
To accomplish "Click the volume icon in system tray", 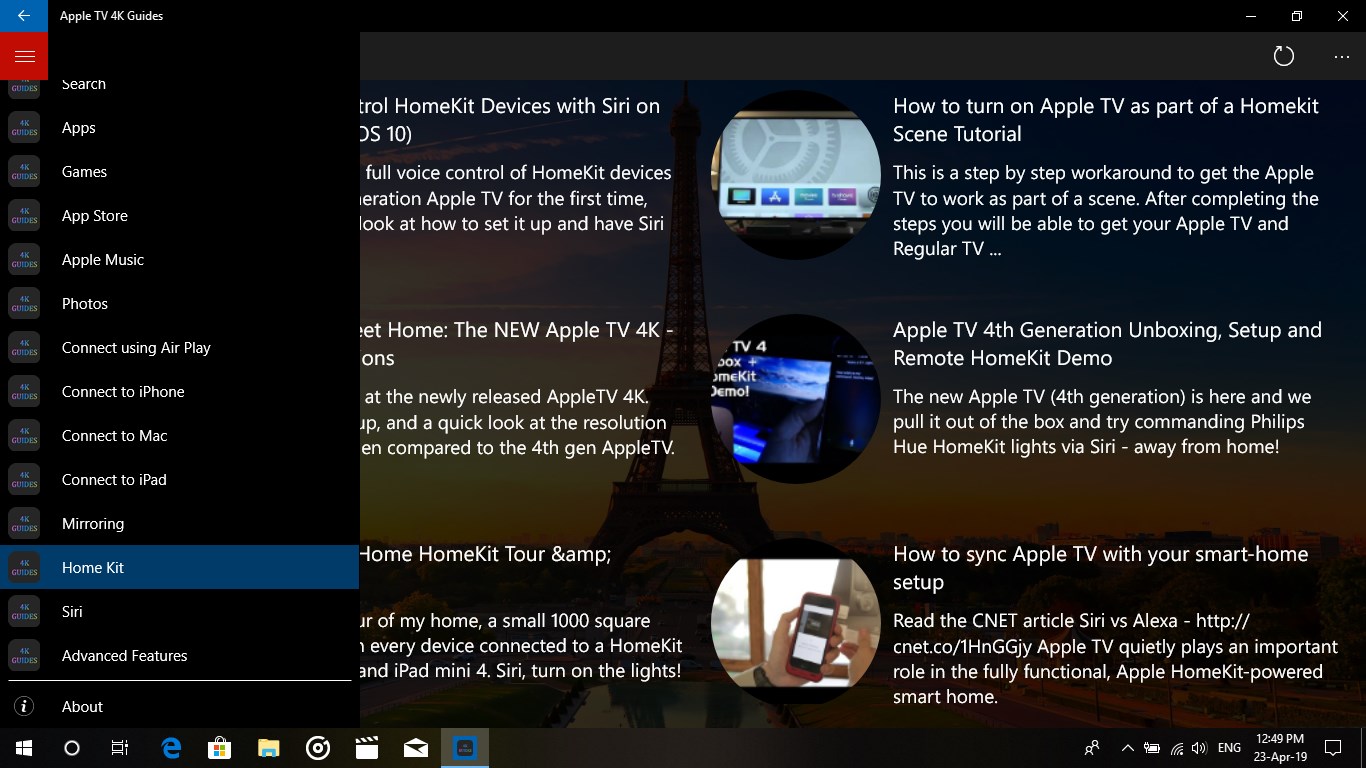I will pos(1199,748).
